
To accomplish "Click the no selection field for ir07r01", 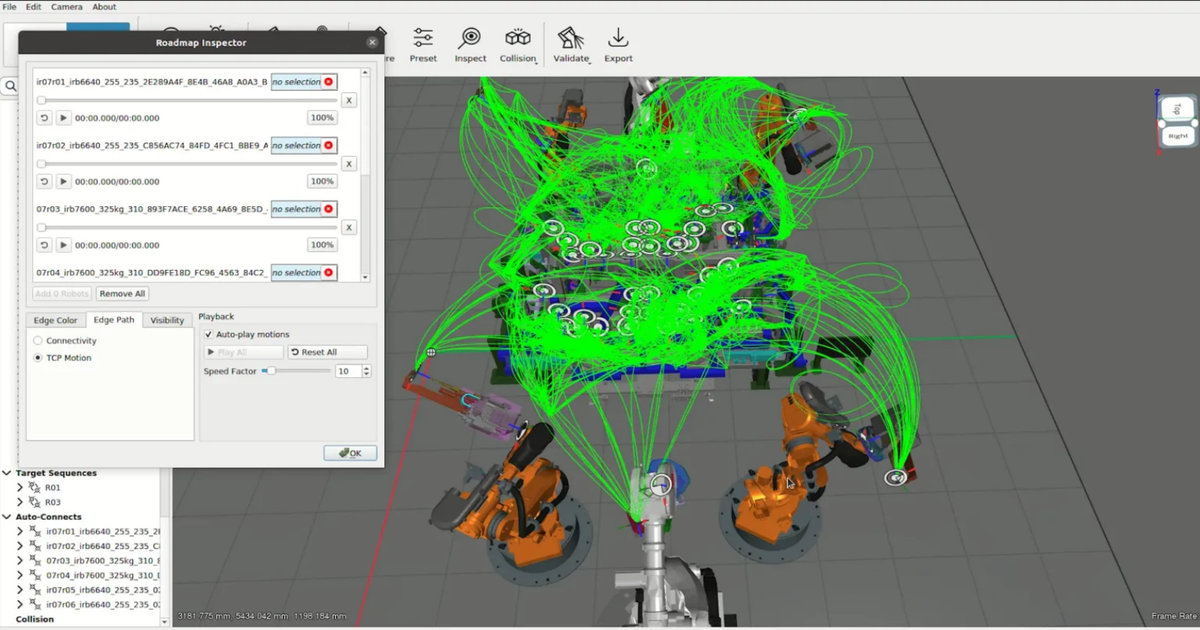I will pos(303,81).
